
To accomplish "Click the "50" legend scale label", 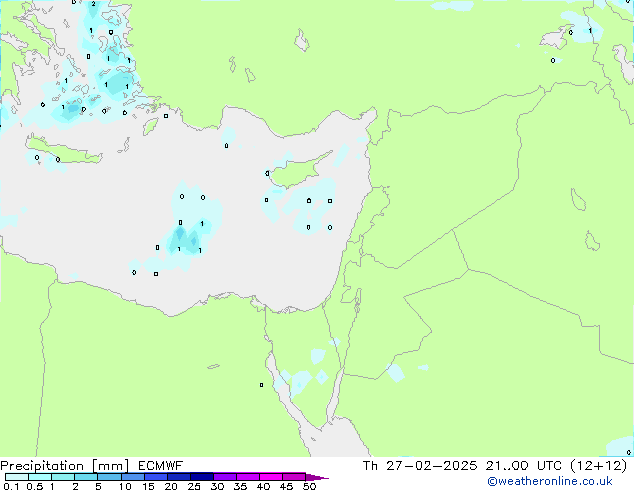I will click(x=310, y=486).
